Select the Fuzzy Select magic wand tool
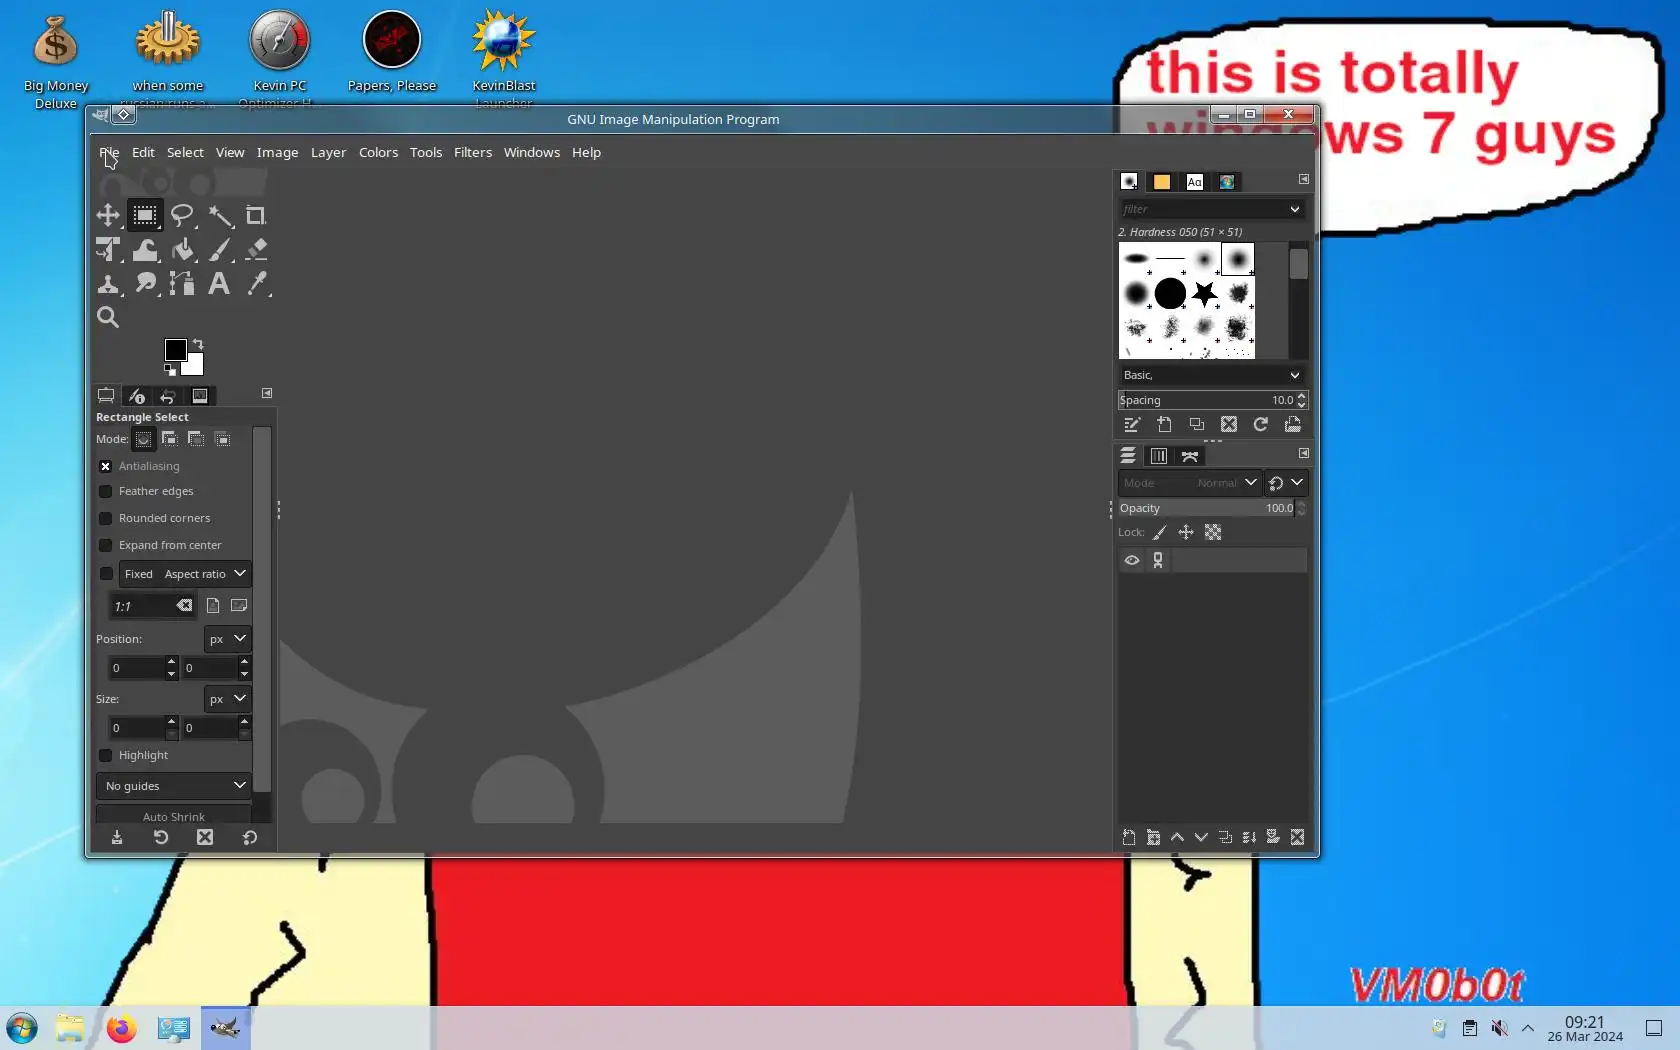Image resolution: width=1680 pixels, height=1050 pixels. (220, 215)
